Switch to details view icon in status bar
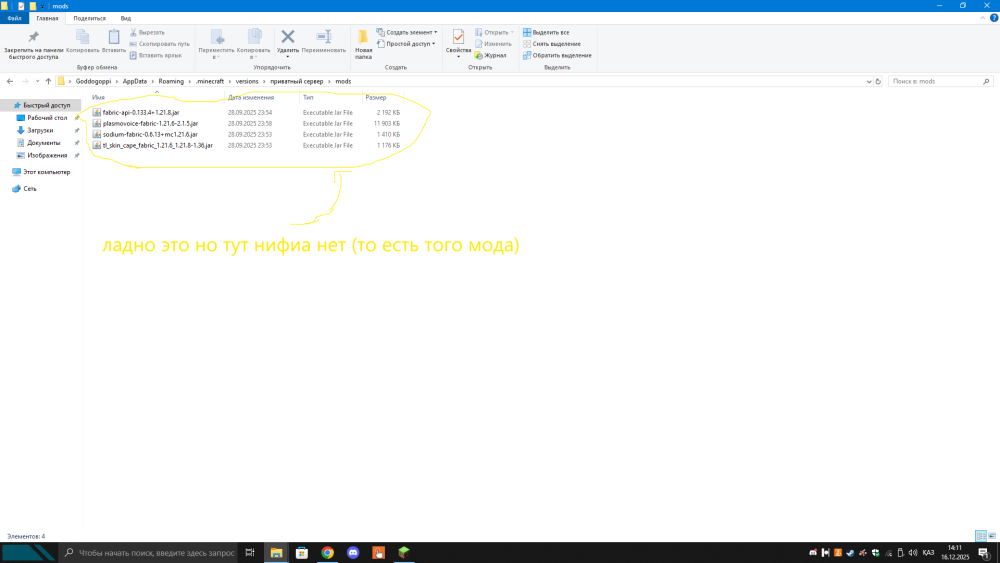 click(981, 536)
